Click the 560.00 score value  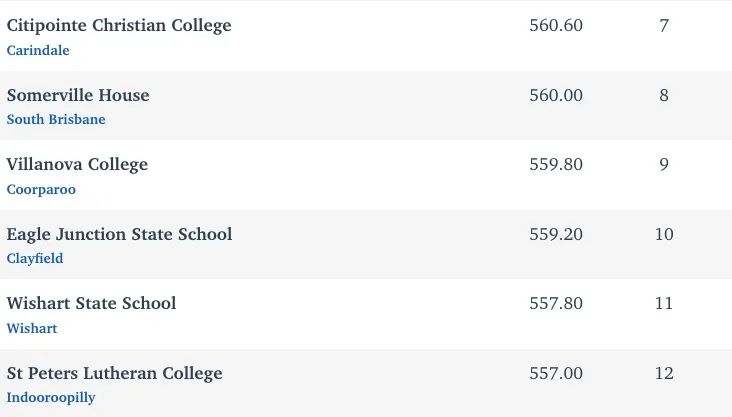(556, 95)
